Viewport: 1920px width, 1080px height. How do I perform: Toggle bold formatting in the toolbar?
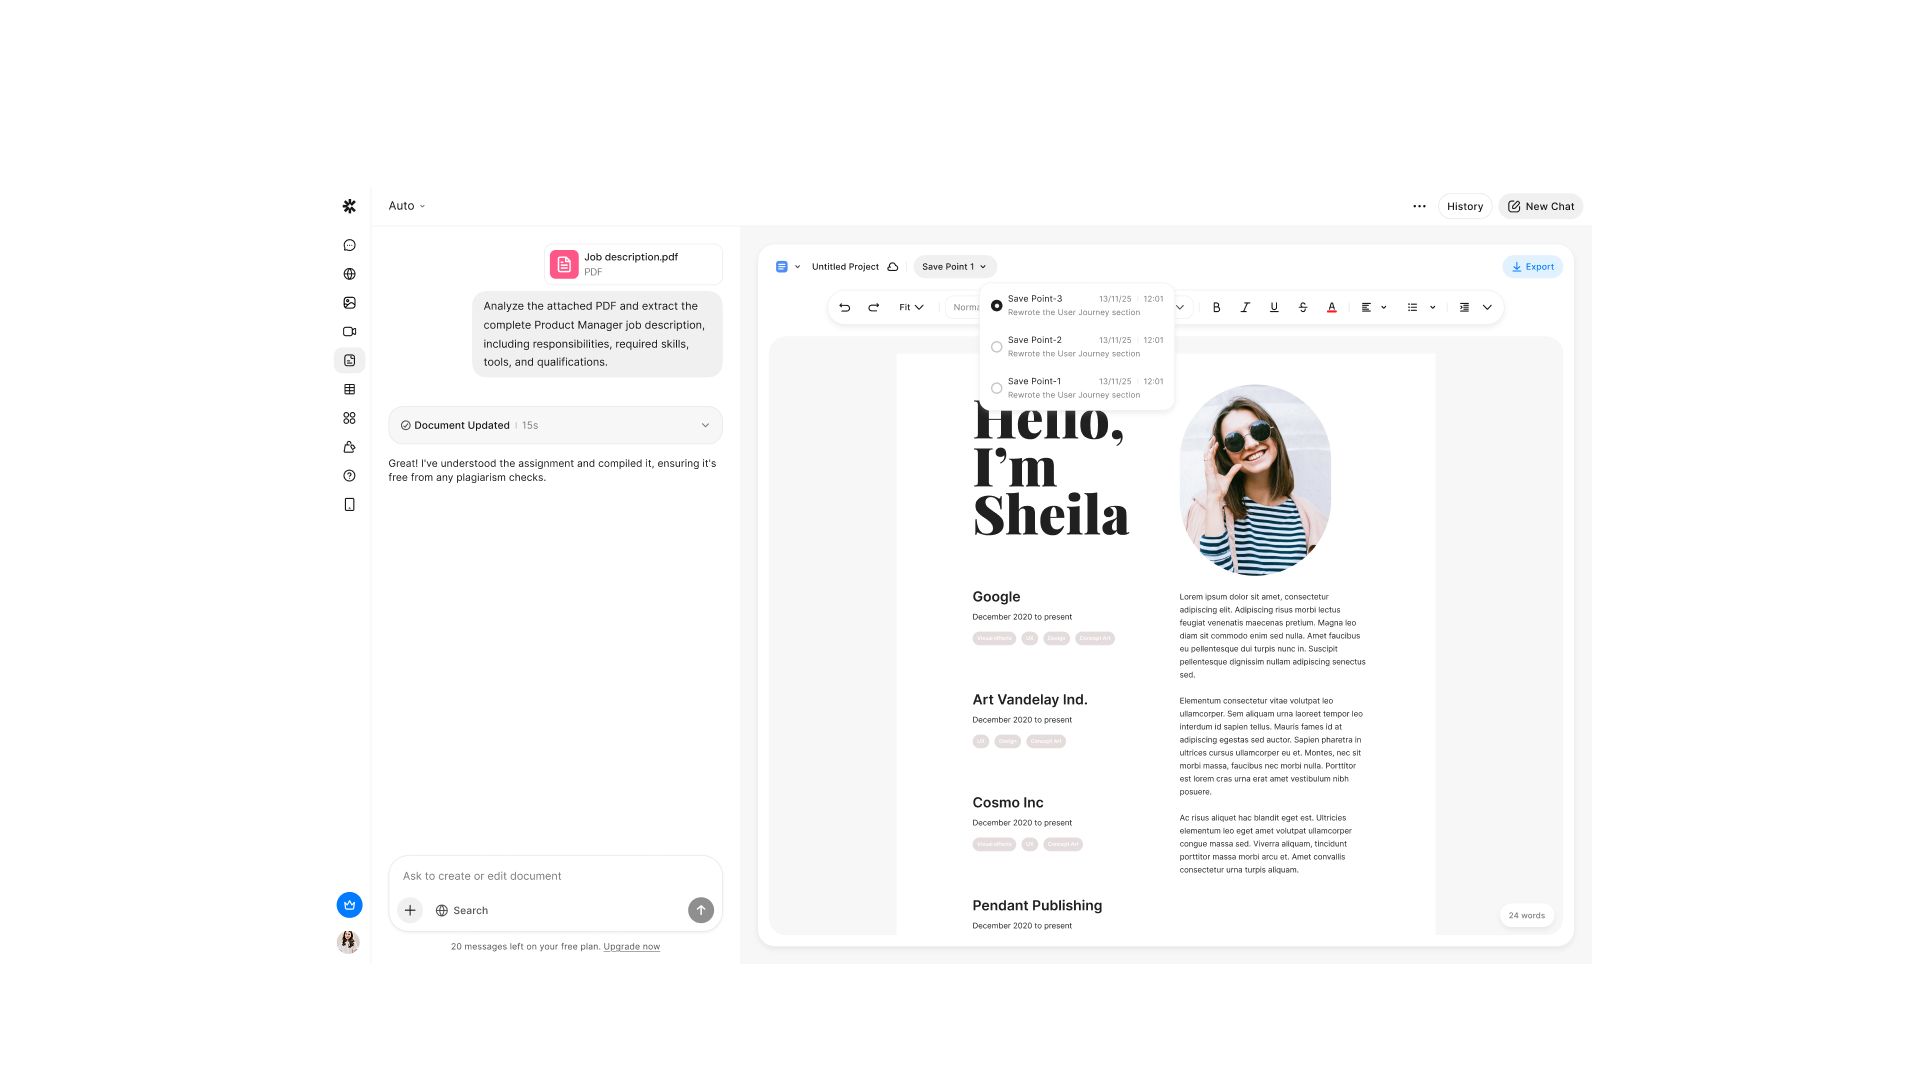point(1216,307)
